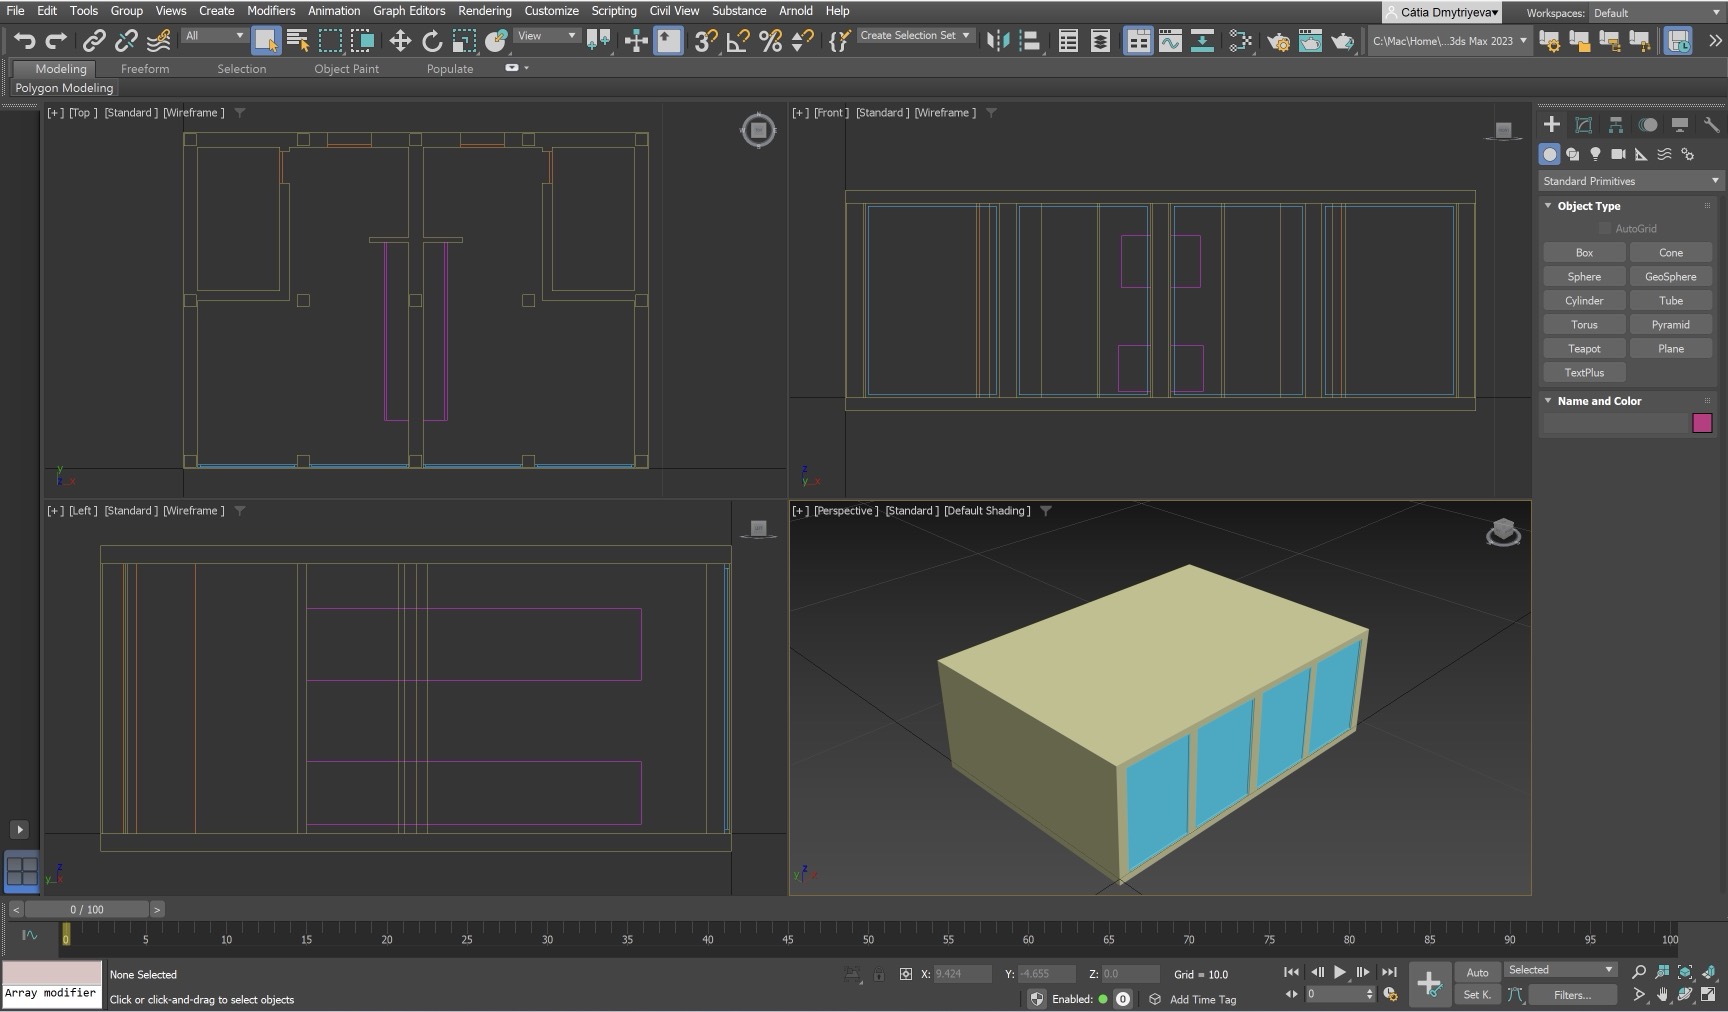This screenshot has width=1728, height=1012.
Task: Open the Create Selection Set dropdown
Action: click(x=915, y=36)
